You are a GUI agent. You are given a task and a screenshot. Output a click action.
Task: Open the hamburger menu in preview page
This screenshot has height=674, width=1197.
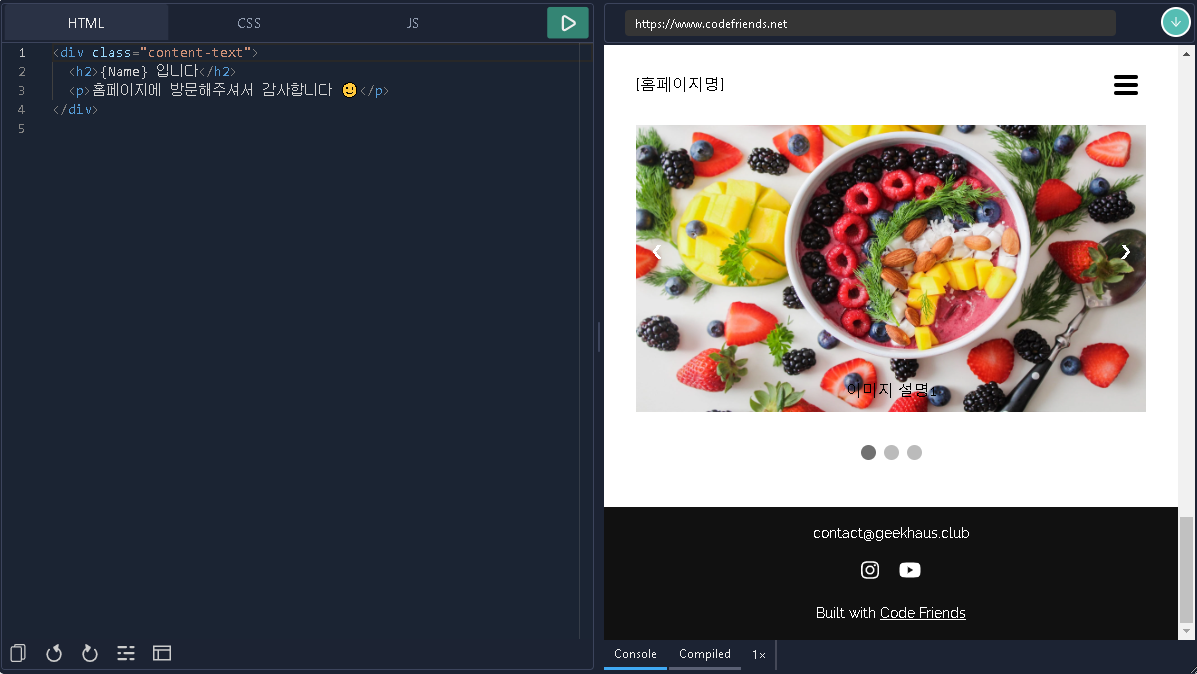pyautogui.click(x=1125, y=85)
